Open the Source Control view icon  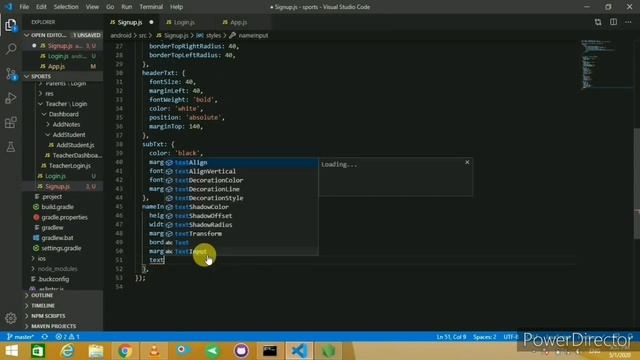[x=11, y=74]
